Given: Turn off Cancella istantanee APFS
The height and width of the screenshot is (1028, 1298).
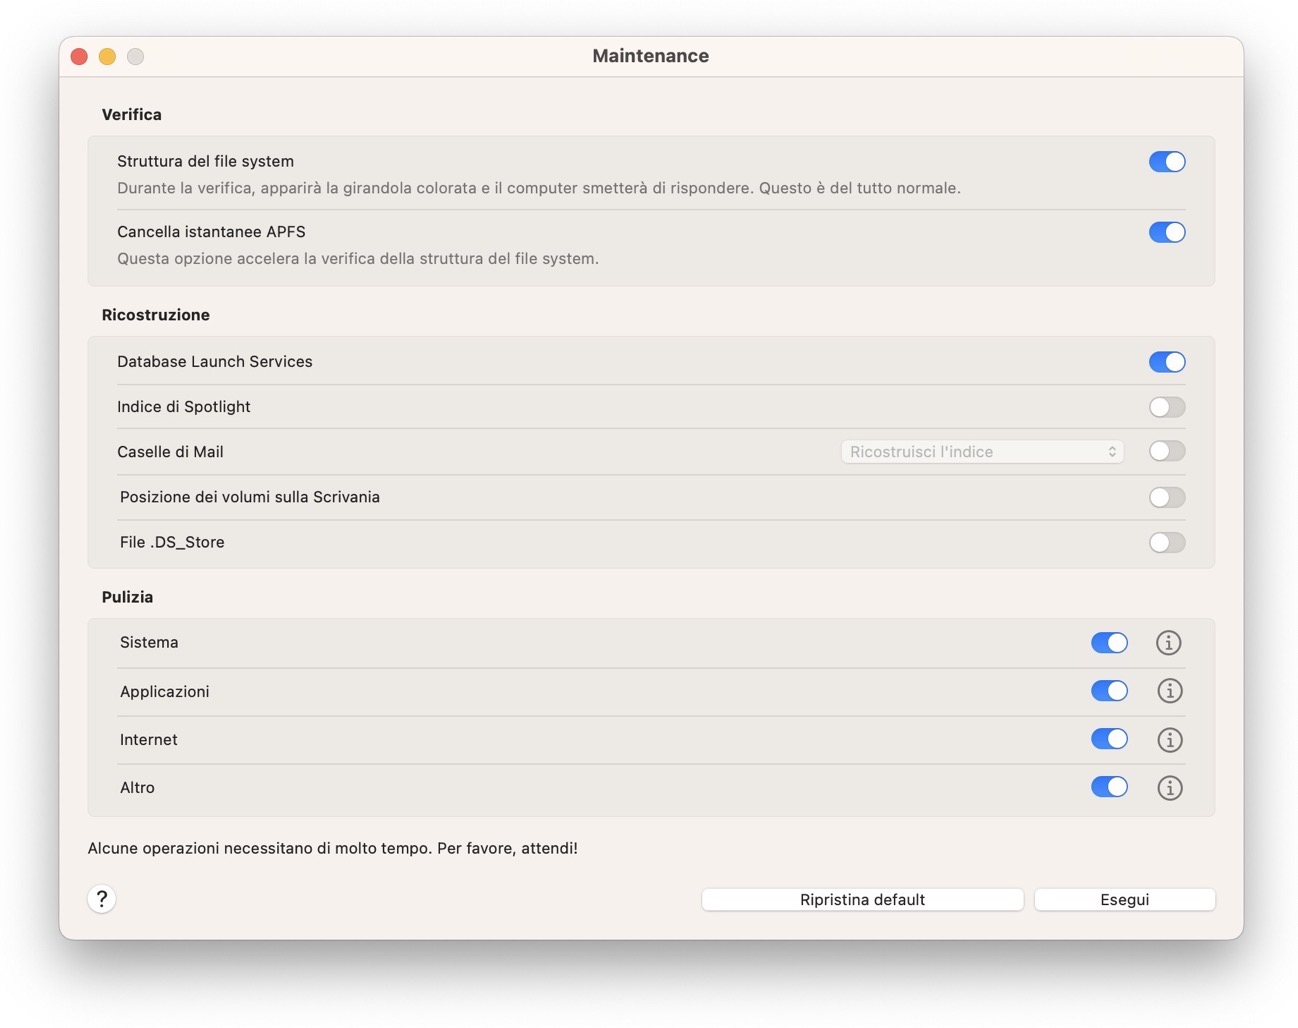Looking at the screenshot, I should coord(1167,232).
